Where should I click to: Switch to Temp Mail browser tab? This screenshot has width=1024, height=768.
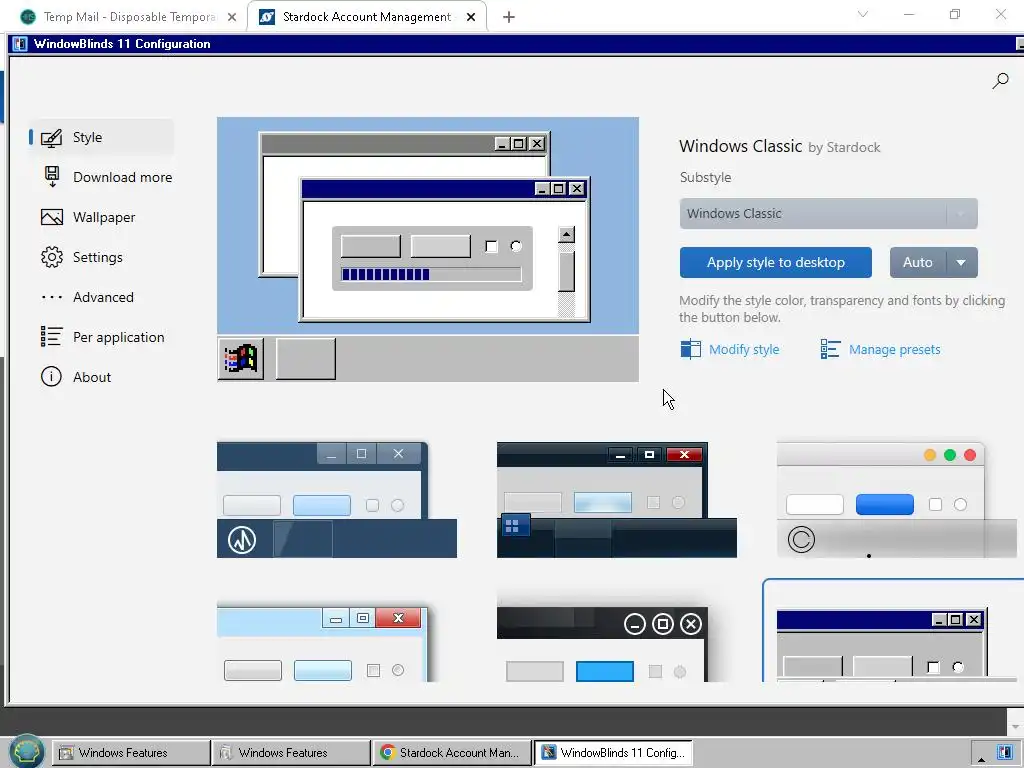(128, 17)
